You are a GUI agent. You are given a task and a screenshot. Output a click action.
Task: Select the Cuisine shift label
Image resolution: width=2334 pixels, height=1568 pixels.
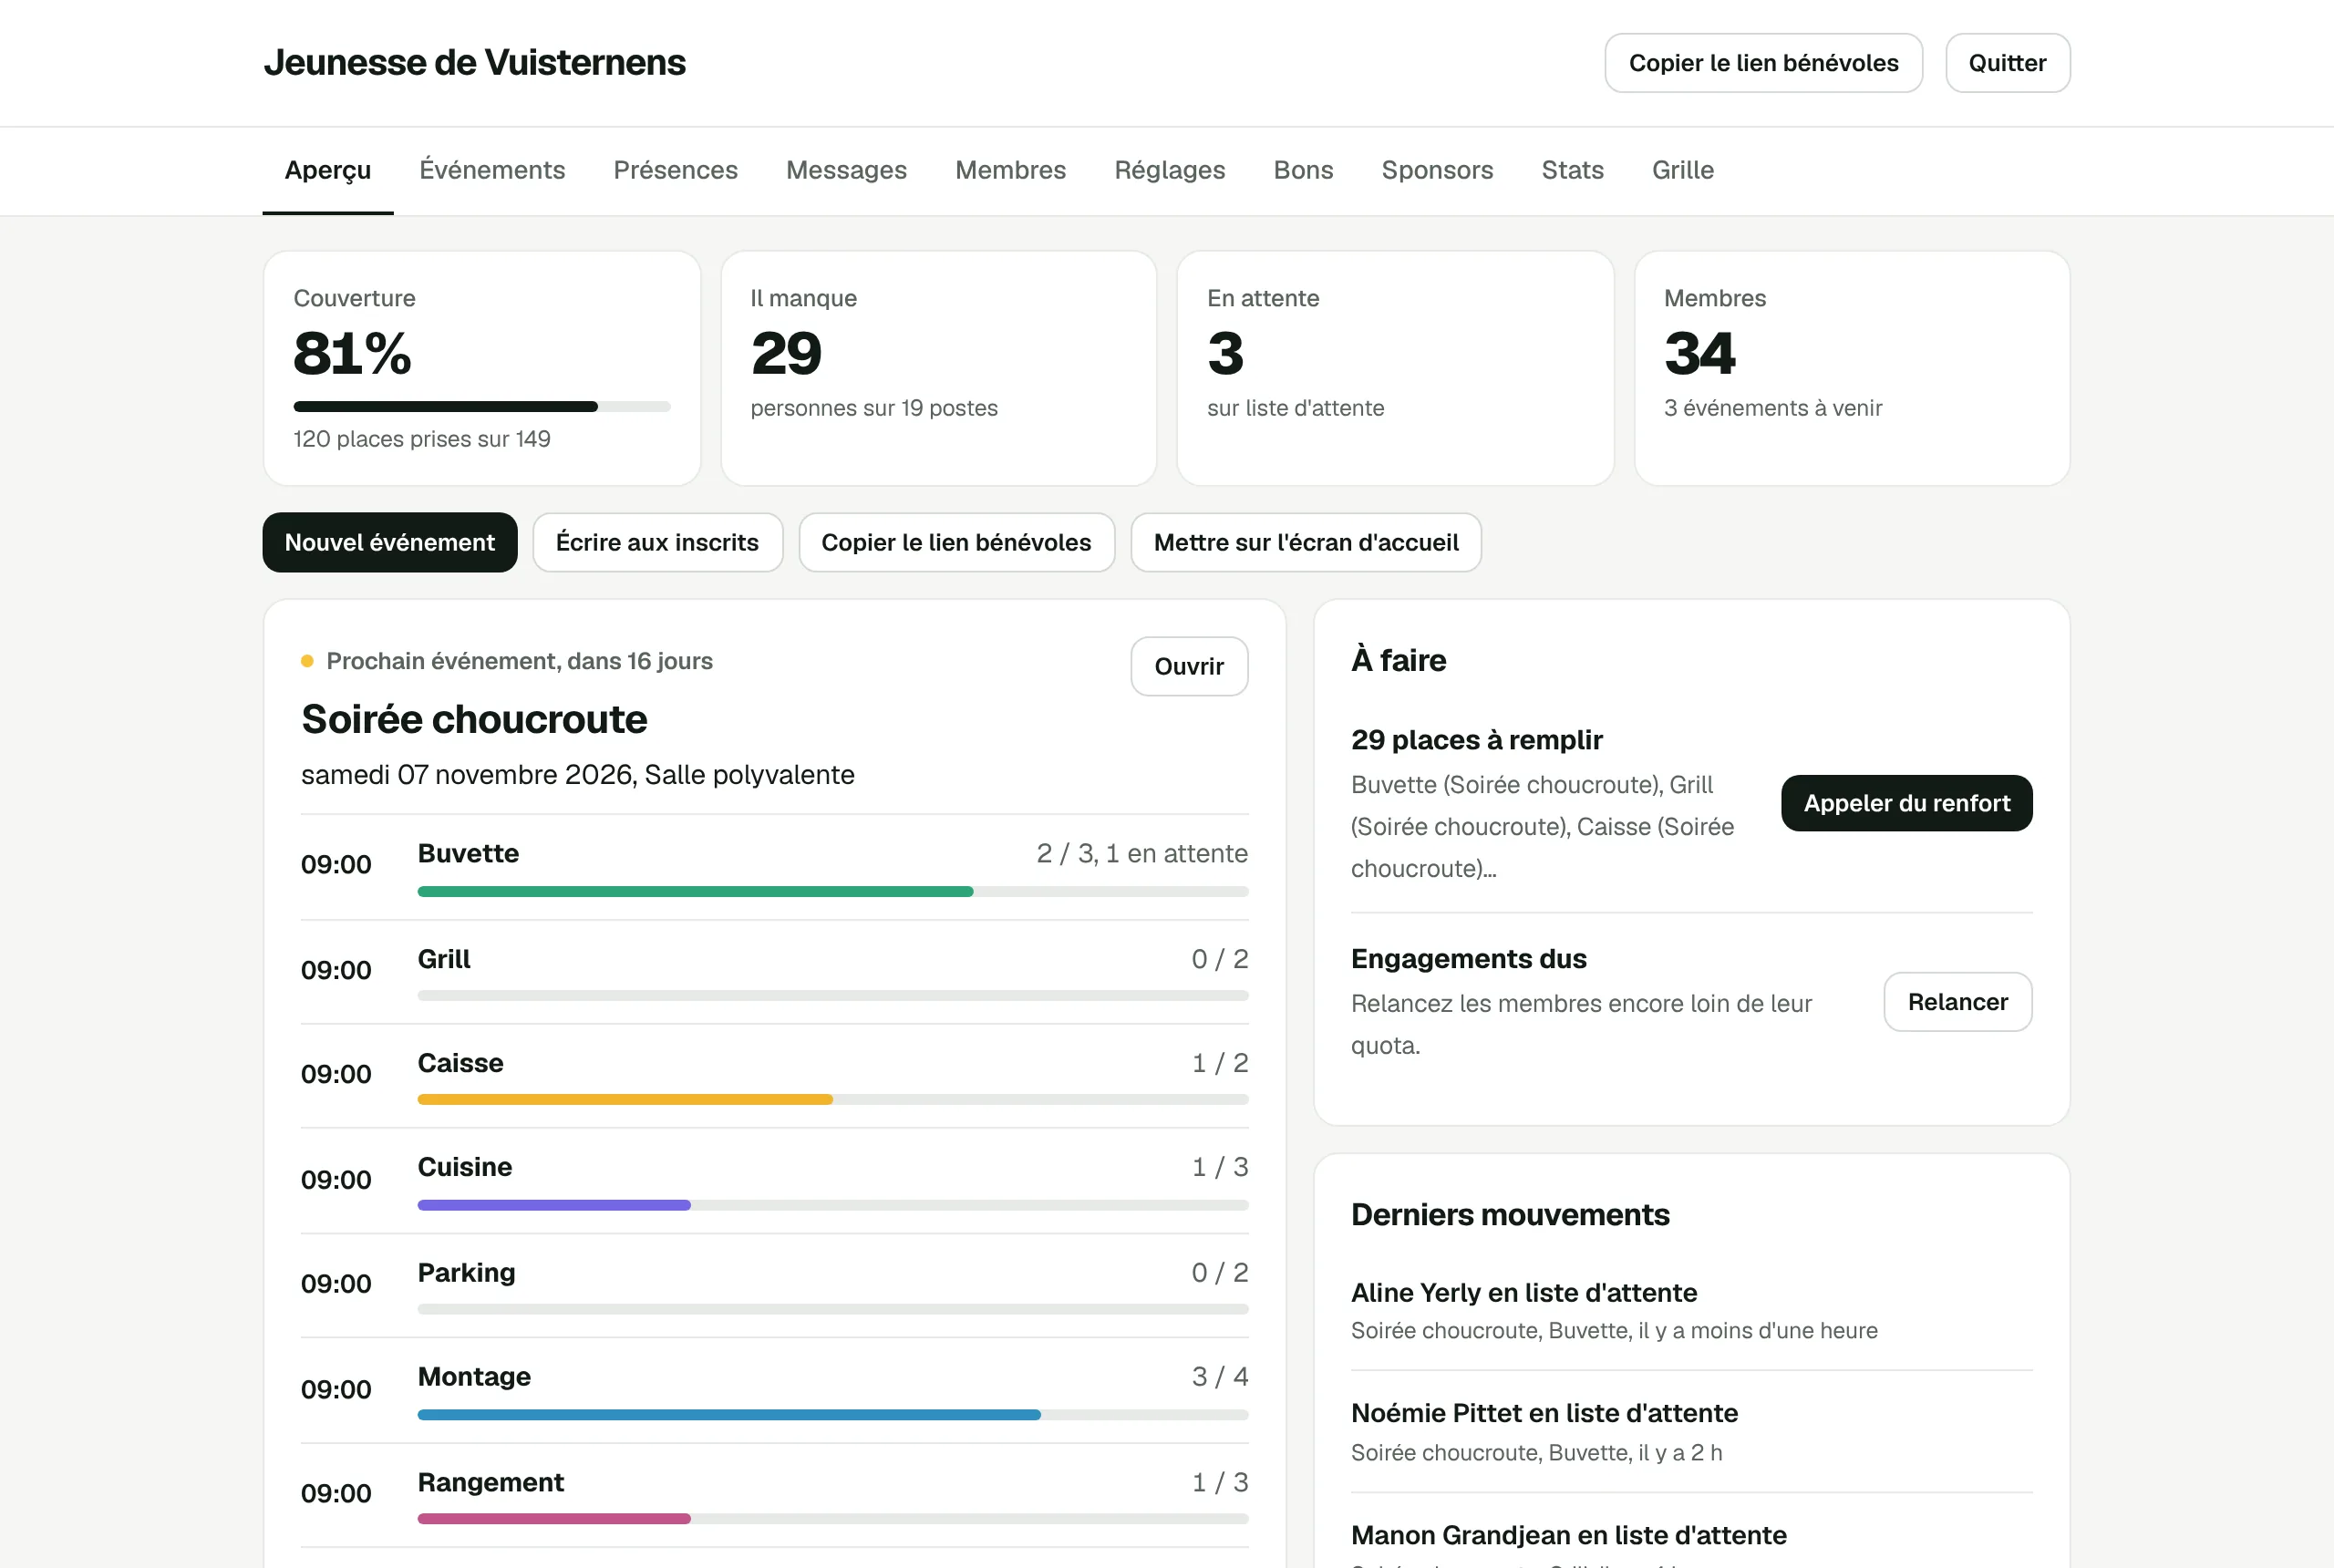(x=465, y=1167)
